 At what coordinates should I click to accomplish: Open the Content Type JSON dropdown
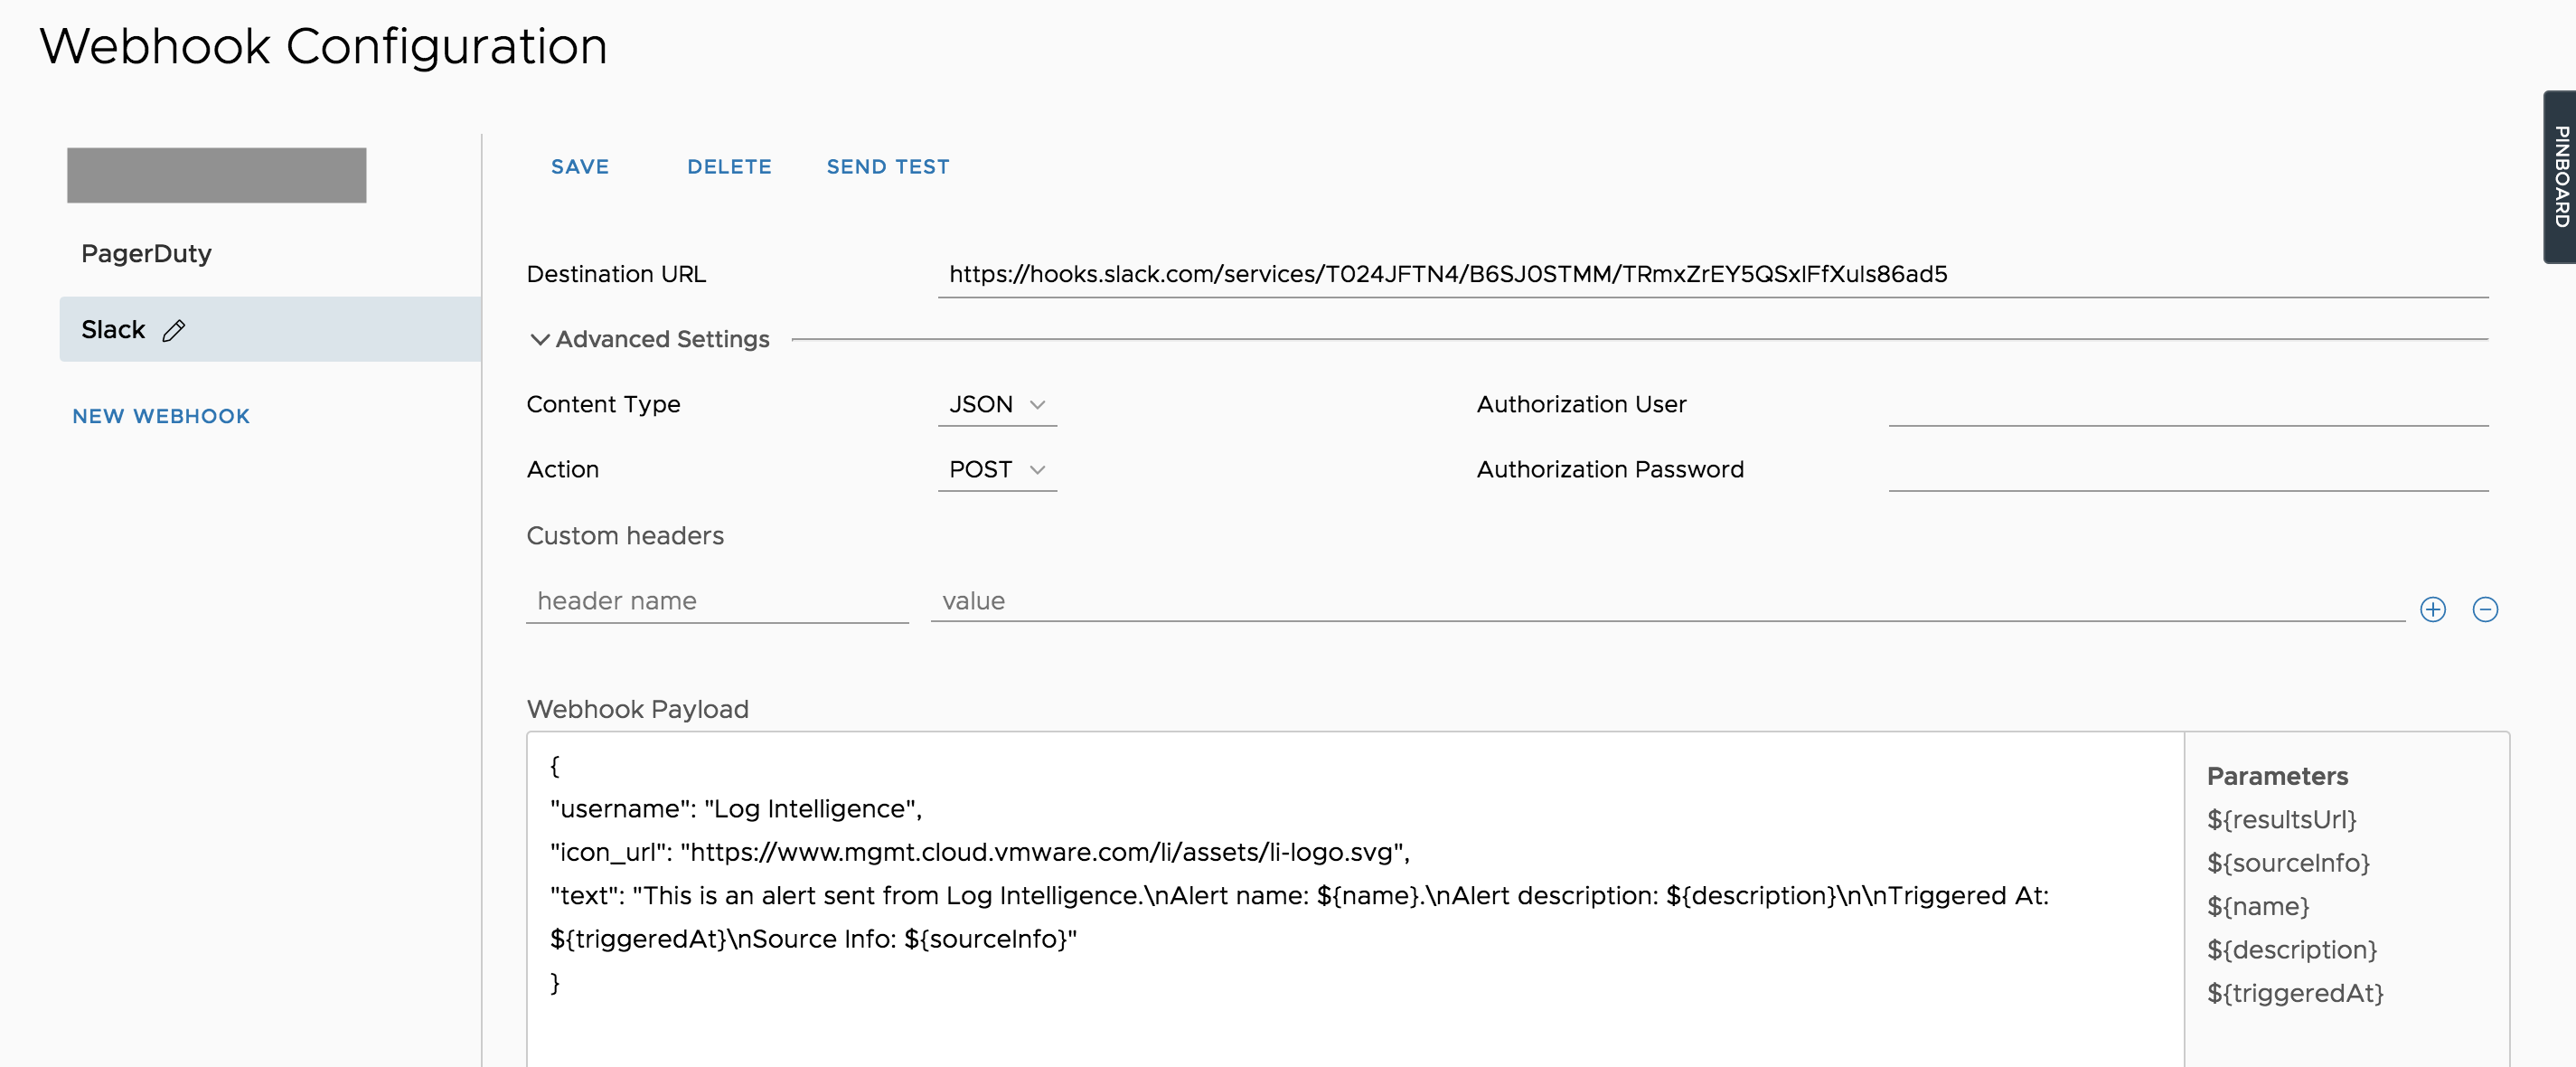tap(996, 404)
